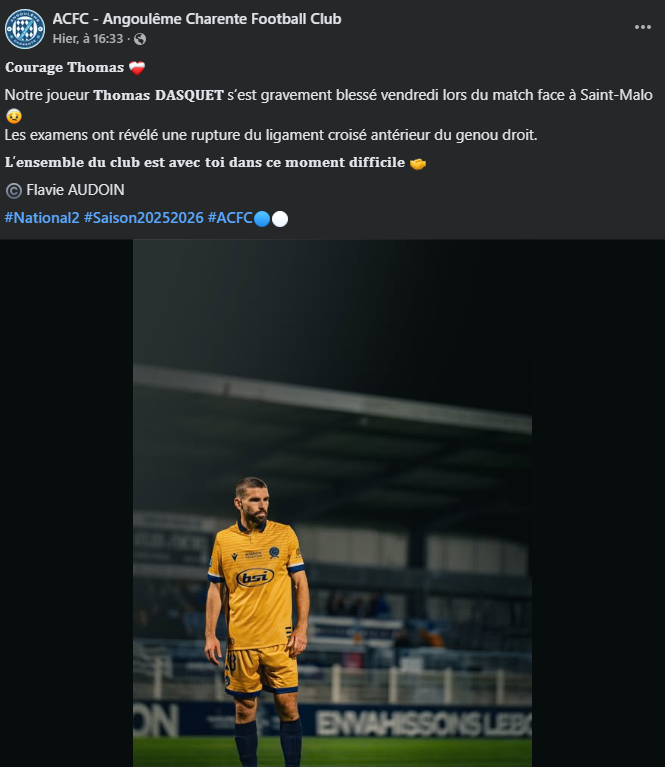Click the public globe audience icon
This screenshot has height=767, width=665.
click(140, 39)
